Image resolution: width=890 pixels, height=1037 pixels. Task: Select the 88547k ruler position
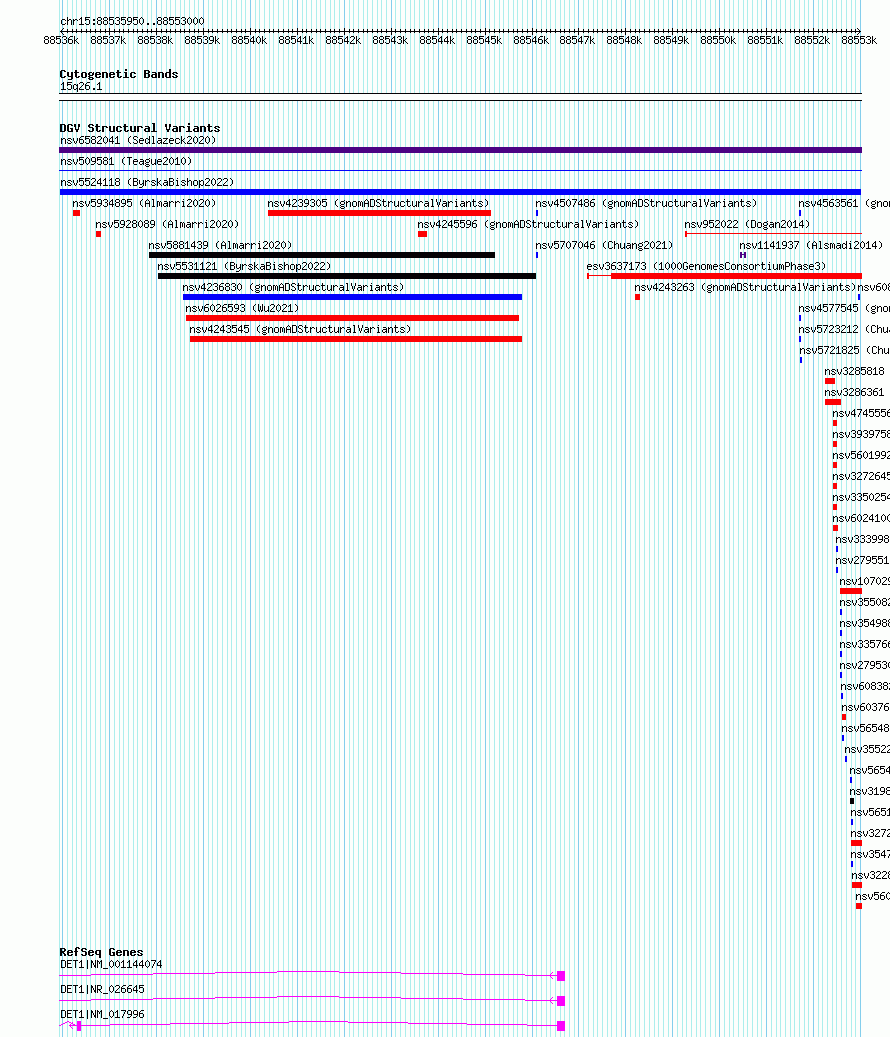point(577,40)
